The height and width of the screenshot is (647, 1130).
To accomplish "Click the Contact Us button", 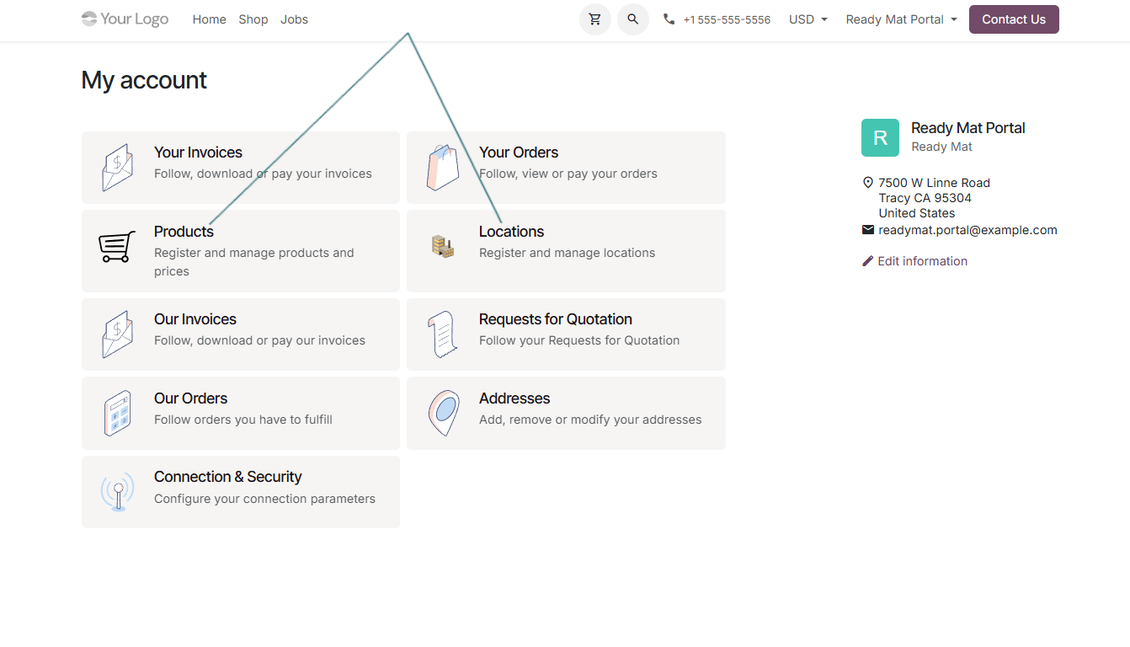I will [x=1013, y=19].
